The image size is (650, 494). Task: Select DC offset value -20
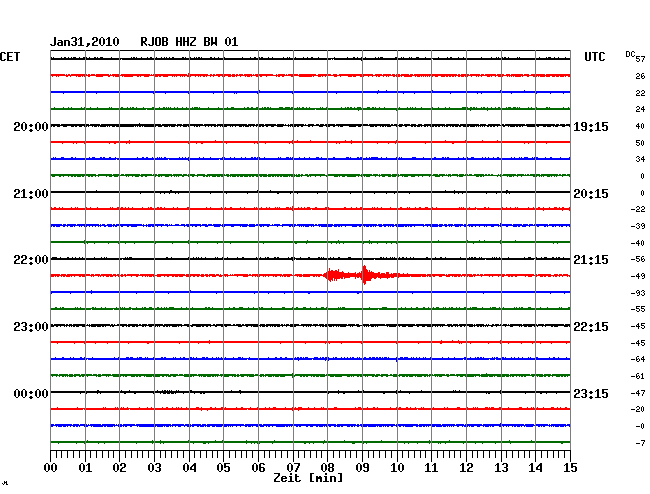tap(638, 409)
